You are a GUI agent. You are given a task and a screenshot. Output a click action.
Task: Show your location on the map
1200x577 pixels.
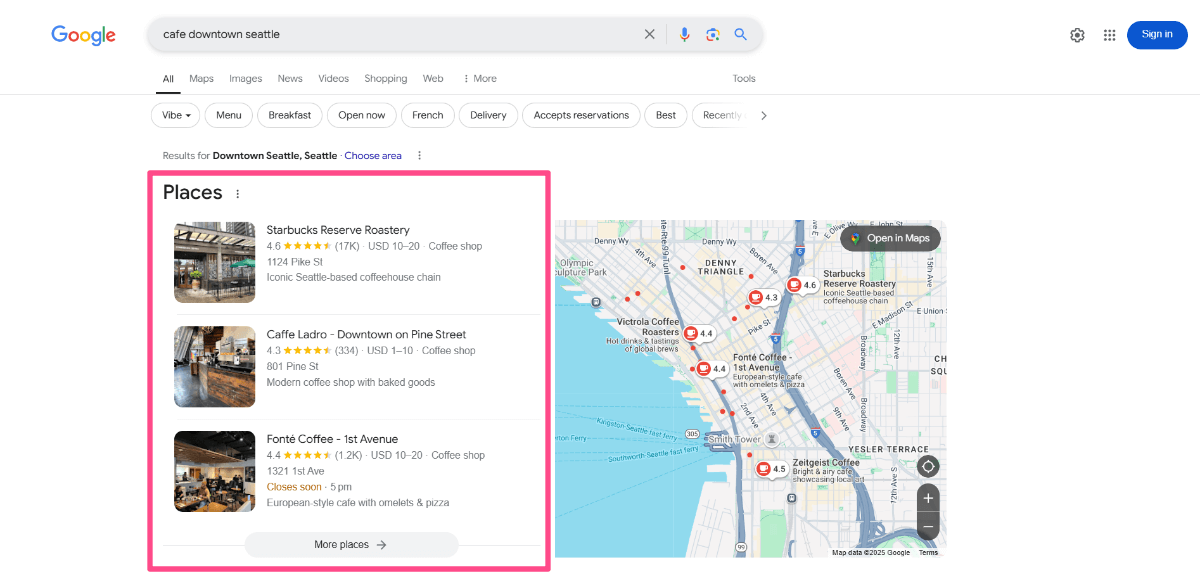pos(928,467)
